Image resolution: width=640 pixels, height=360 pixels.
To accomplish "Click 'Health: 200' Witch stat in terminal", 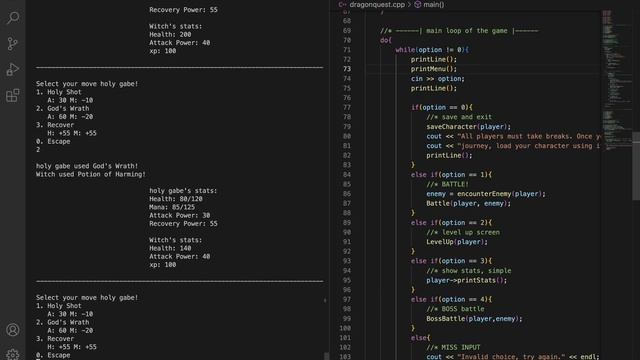I will click(170, 35).
